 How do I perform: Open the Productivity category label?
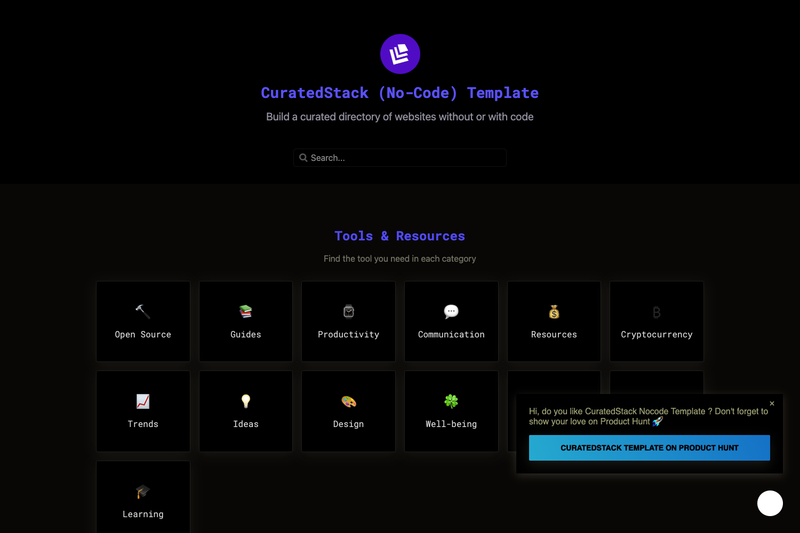(348, 335)
